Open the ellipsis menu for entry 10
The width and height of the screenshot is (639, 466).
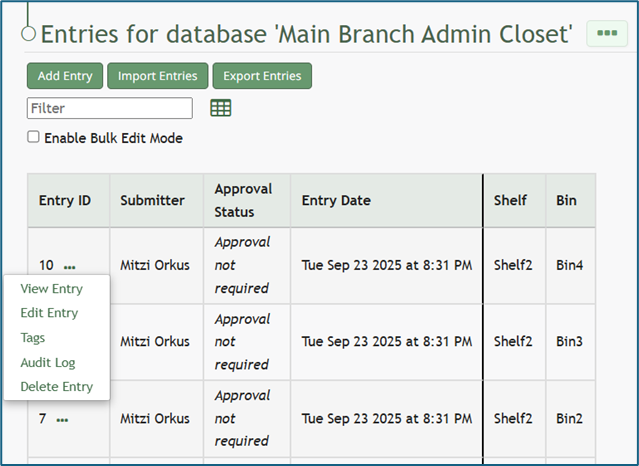[x=69, y=267]
